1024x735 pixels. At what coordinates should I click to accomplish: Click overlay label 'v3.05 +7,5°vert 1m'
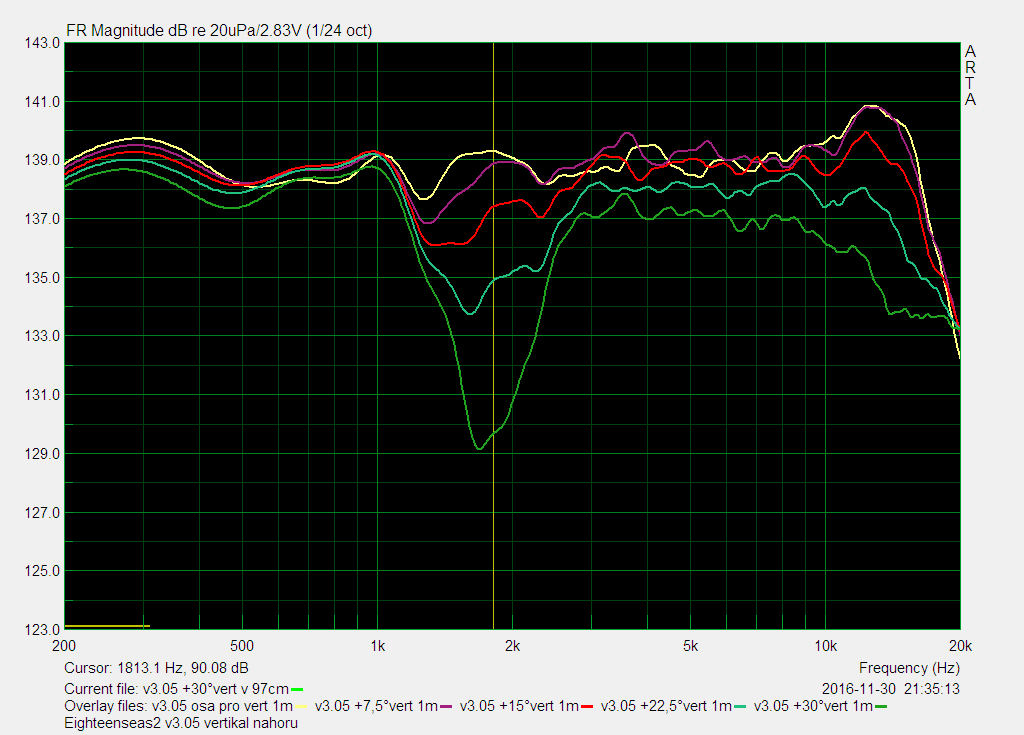click(376, 706)
